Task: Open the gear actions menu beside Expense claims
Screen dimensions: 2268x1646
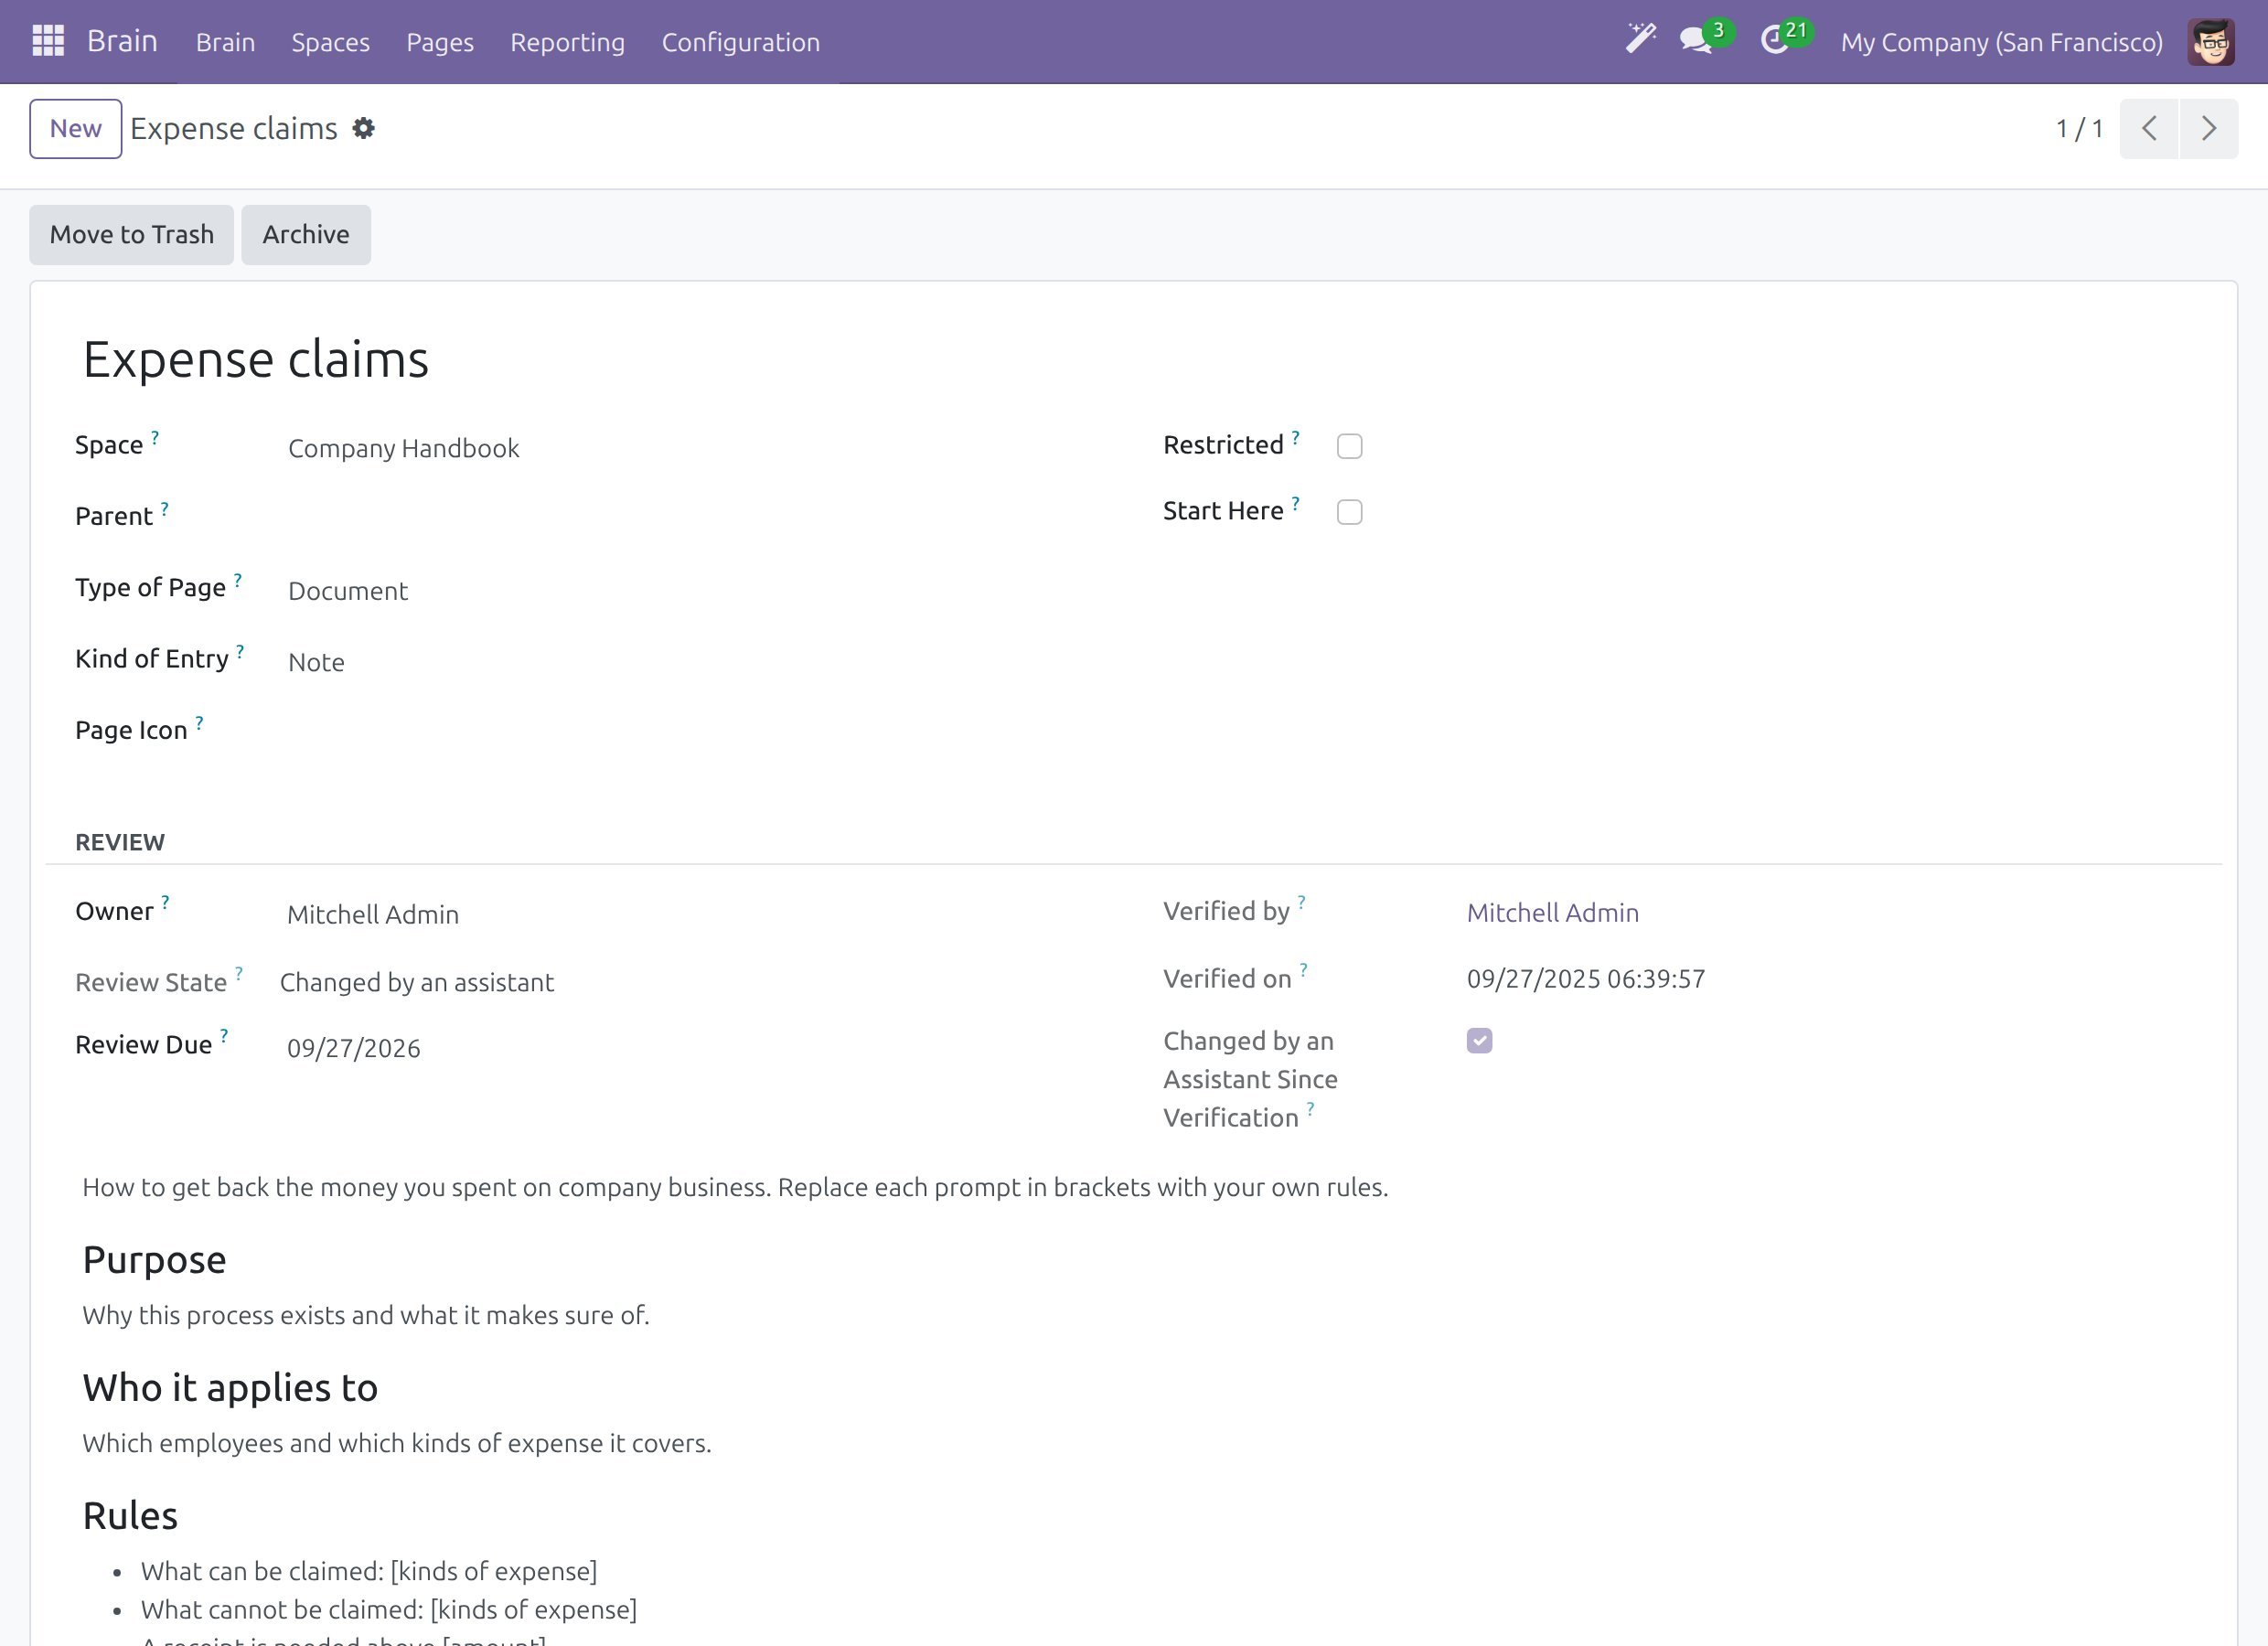Action: point(363,128)
